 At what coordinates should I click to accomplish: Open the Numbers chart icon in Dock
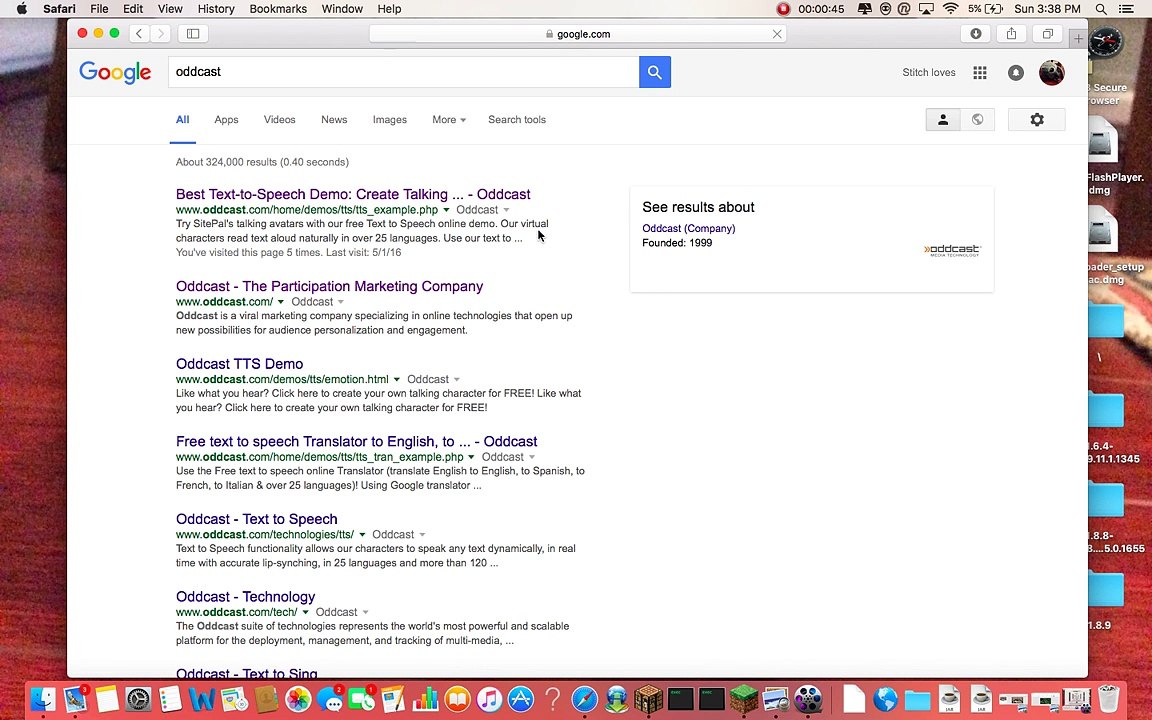425,699
